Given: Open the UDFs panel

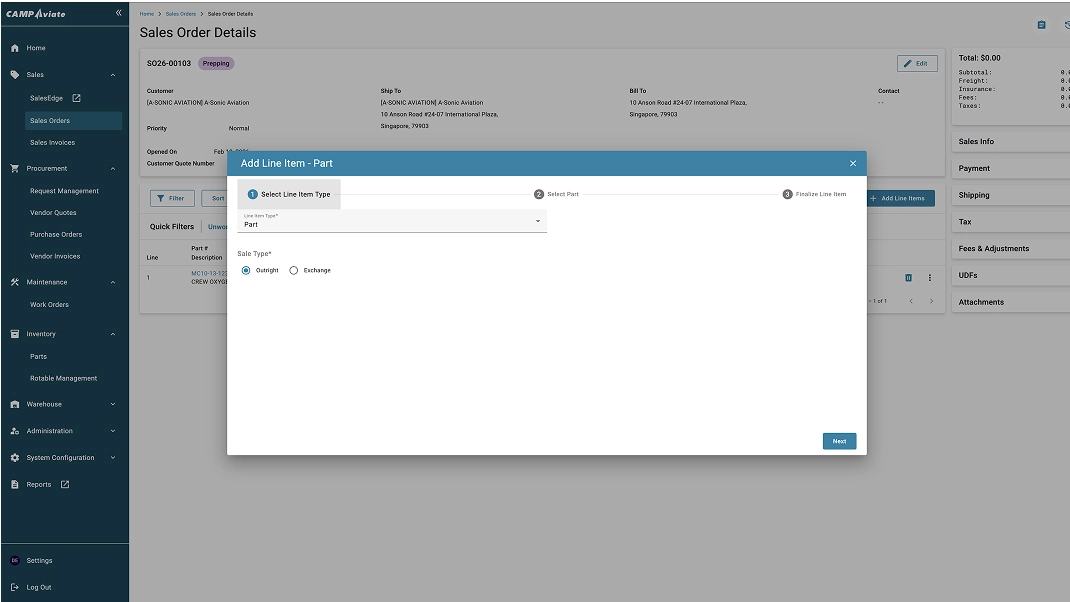Looking at the screenshot, I should click(1011, 275).
